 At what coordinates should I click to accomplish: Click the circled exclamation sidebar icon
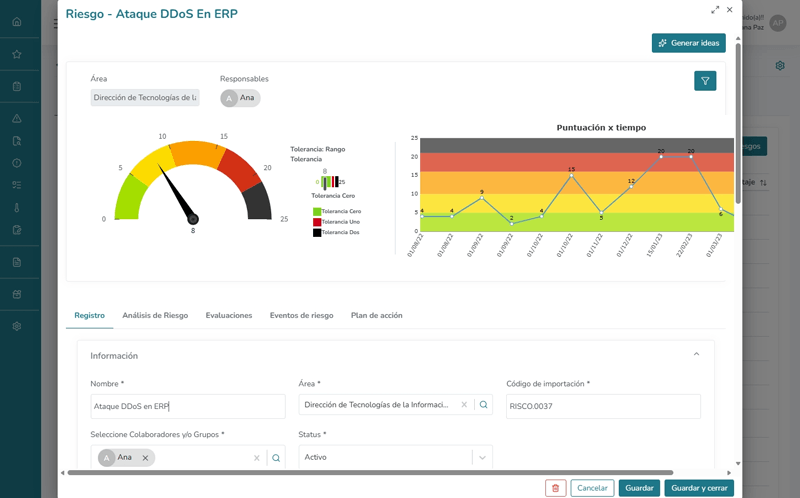click(17, 163)
